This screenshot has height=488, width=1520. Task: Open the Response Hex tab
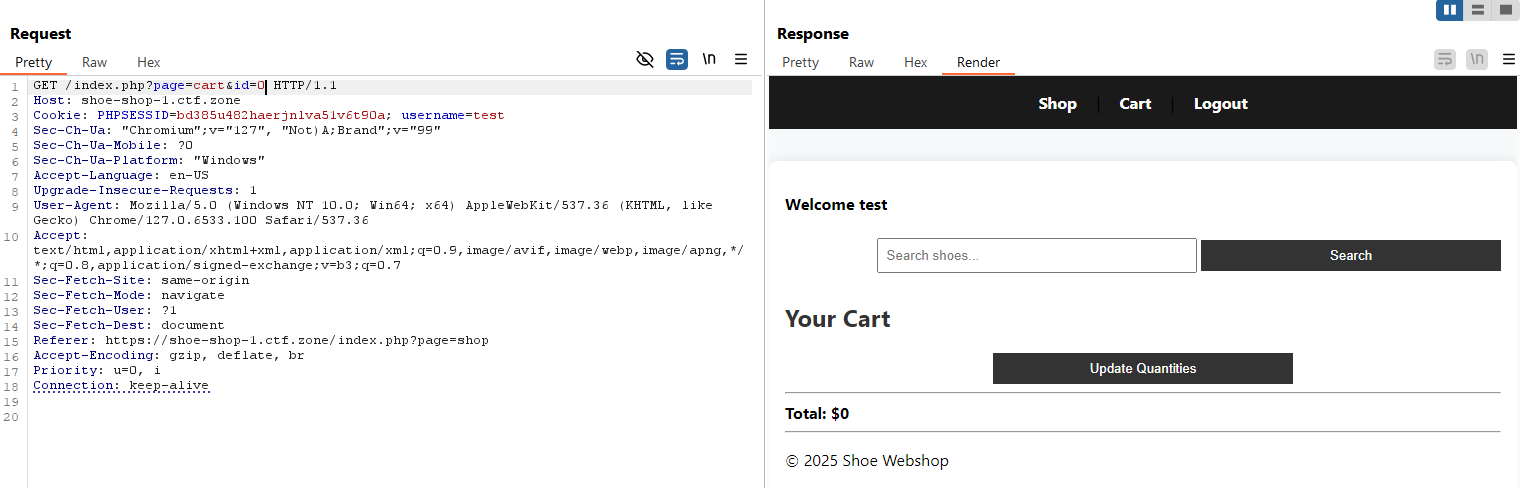coord(916,62)
